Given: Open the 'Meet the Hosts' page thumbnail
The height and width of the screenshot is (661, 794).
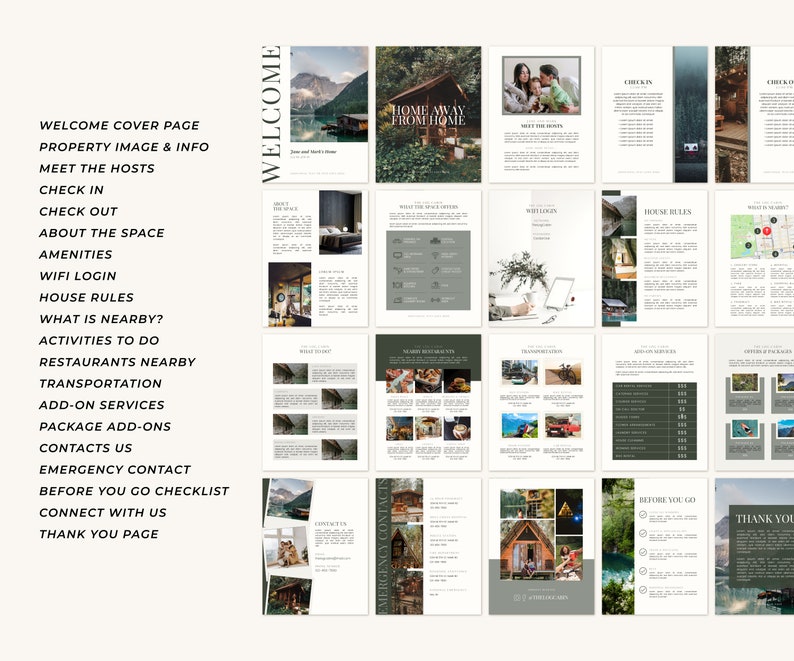Looking at the screenshot, I should [x=541, y=114].
